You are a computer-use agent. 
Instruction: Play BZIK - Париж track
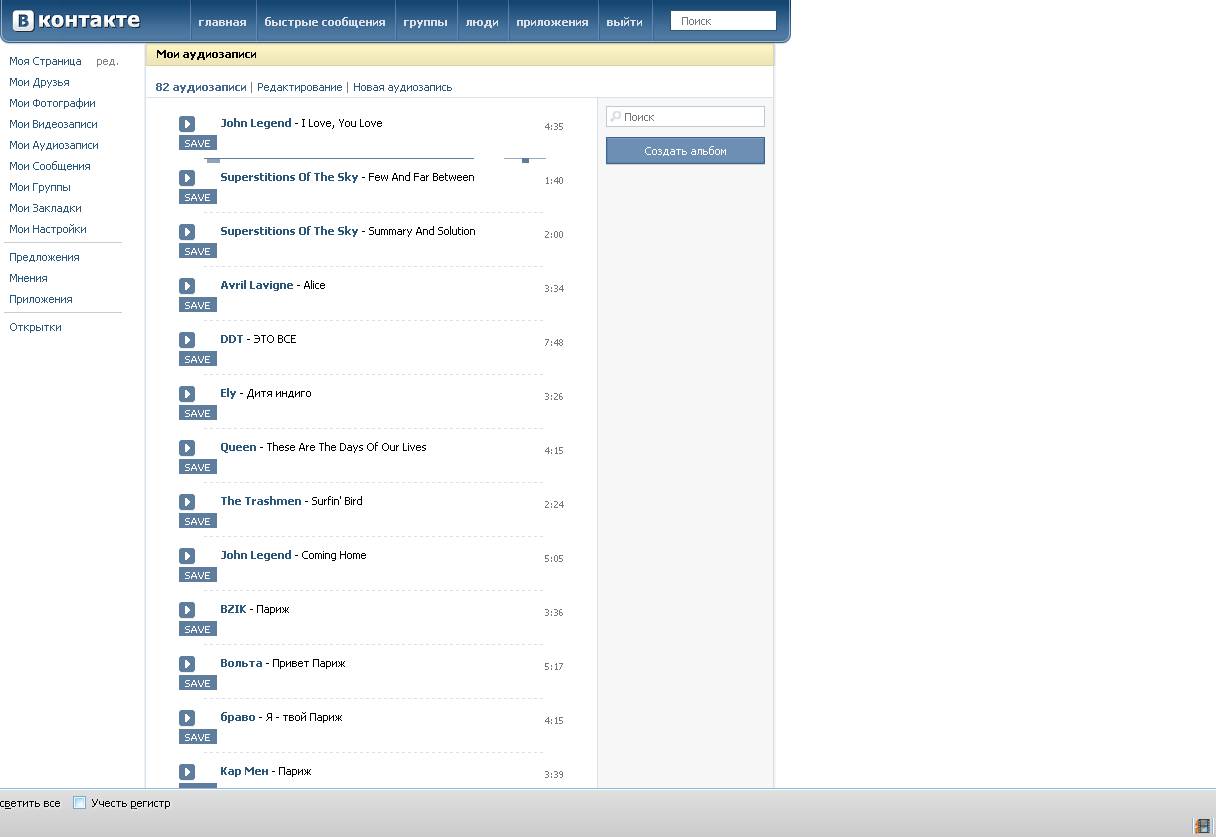pyautogui.click(x=187, y=610)
